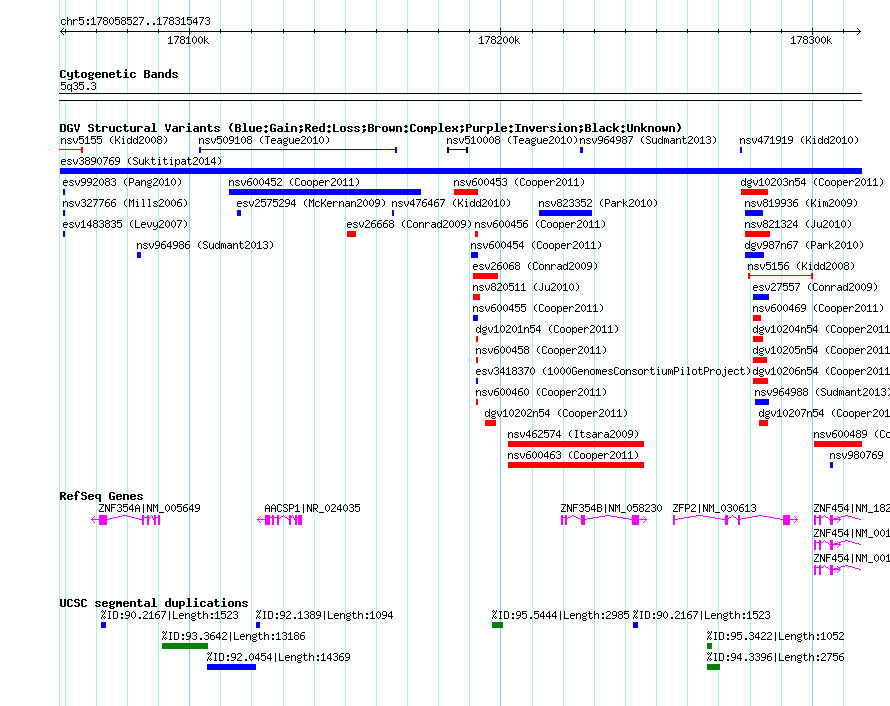Click nsv476467 (Kidd2010) variant label

pos(451,203)
